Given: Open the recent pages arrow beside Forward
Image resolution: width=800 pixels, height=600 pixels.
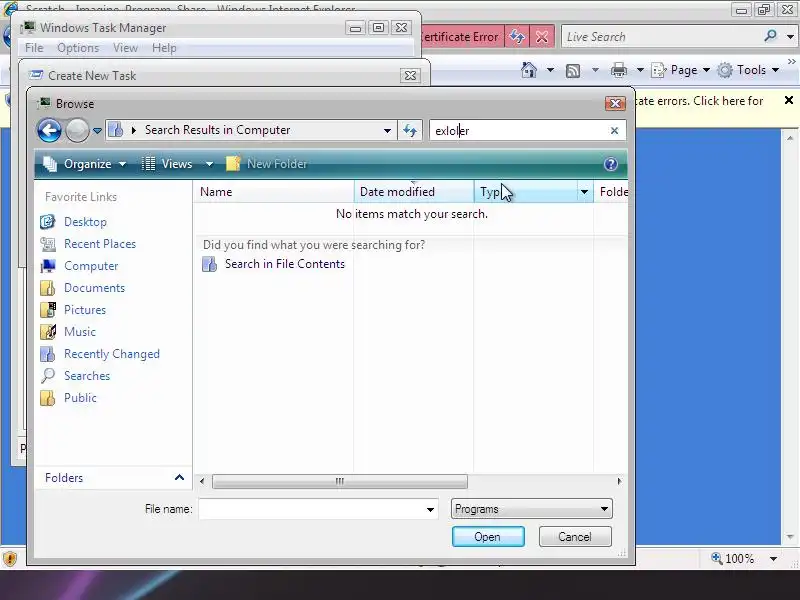Looking at the screenshot, I should [x=97, y=131].
